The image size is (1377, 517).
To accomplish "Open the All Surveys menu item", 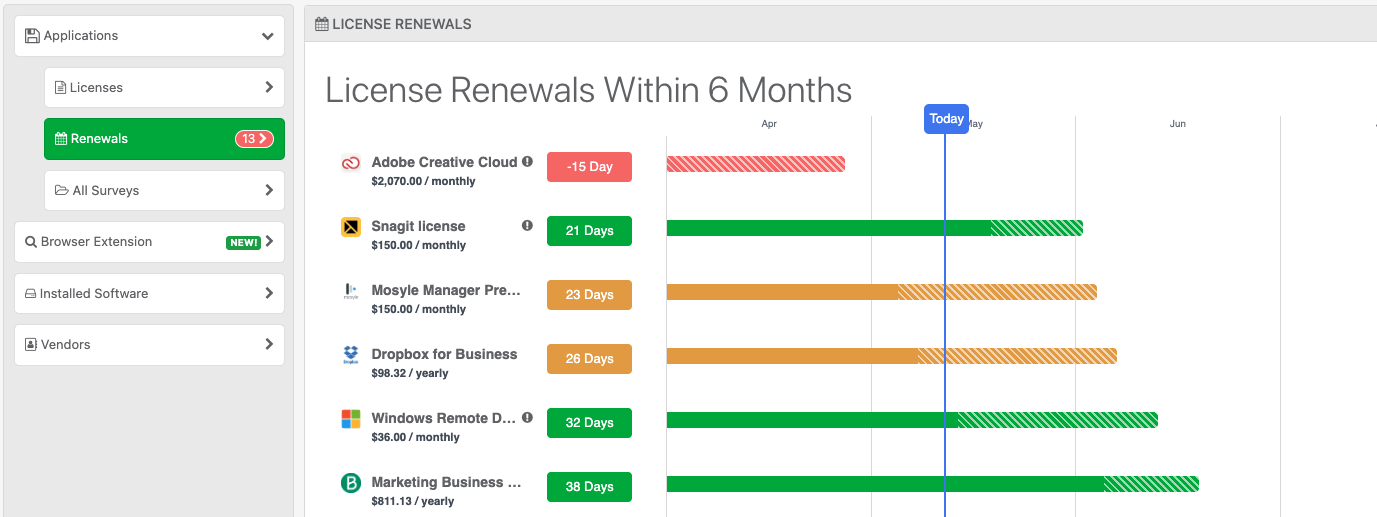I will click(164, 190).
